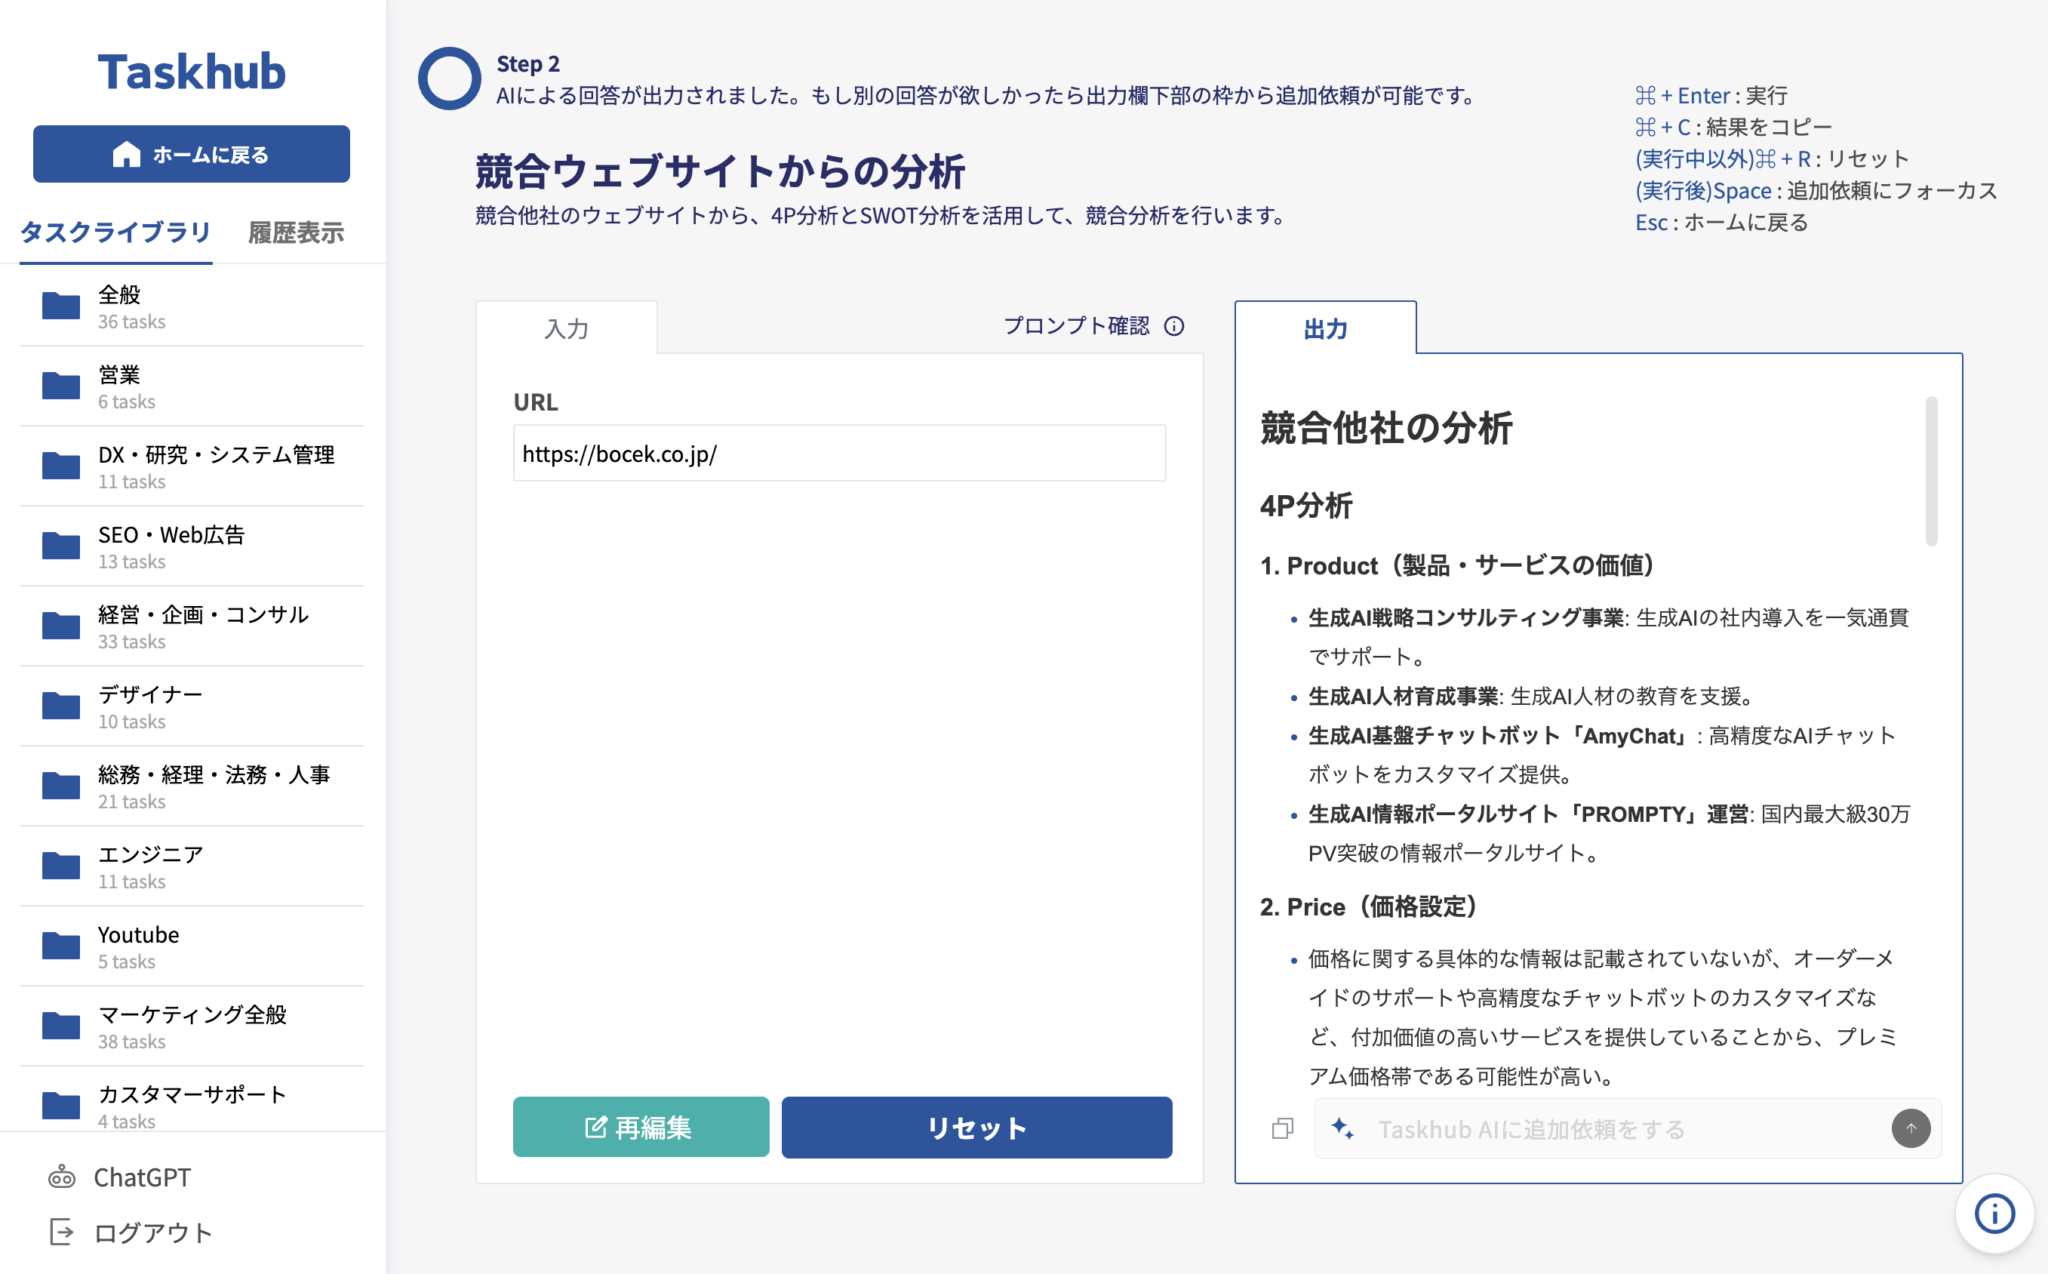The width and height of the screenshot is (2048, 1274).
Task: Open the ChatGPT icon in the sidebar
Action: [x=61, y=1176]
